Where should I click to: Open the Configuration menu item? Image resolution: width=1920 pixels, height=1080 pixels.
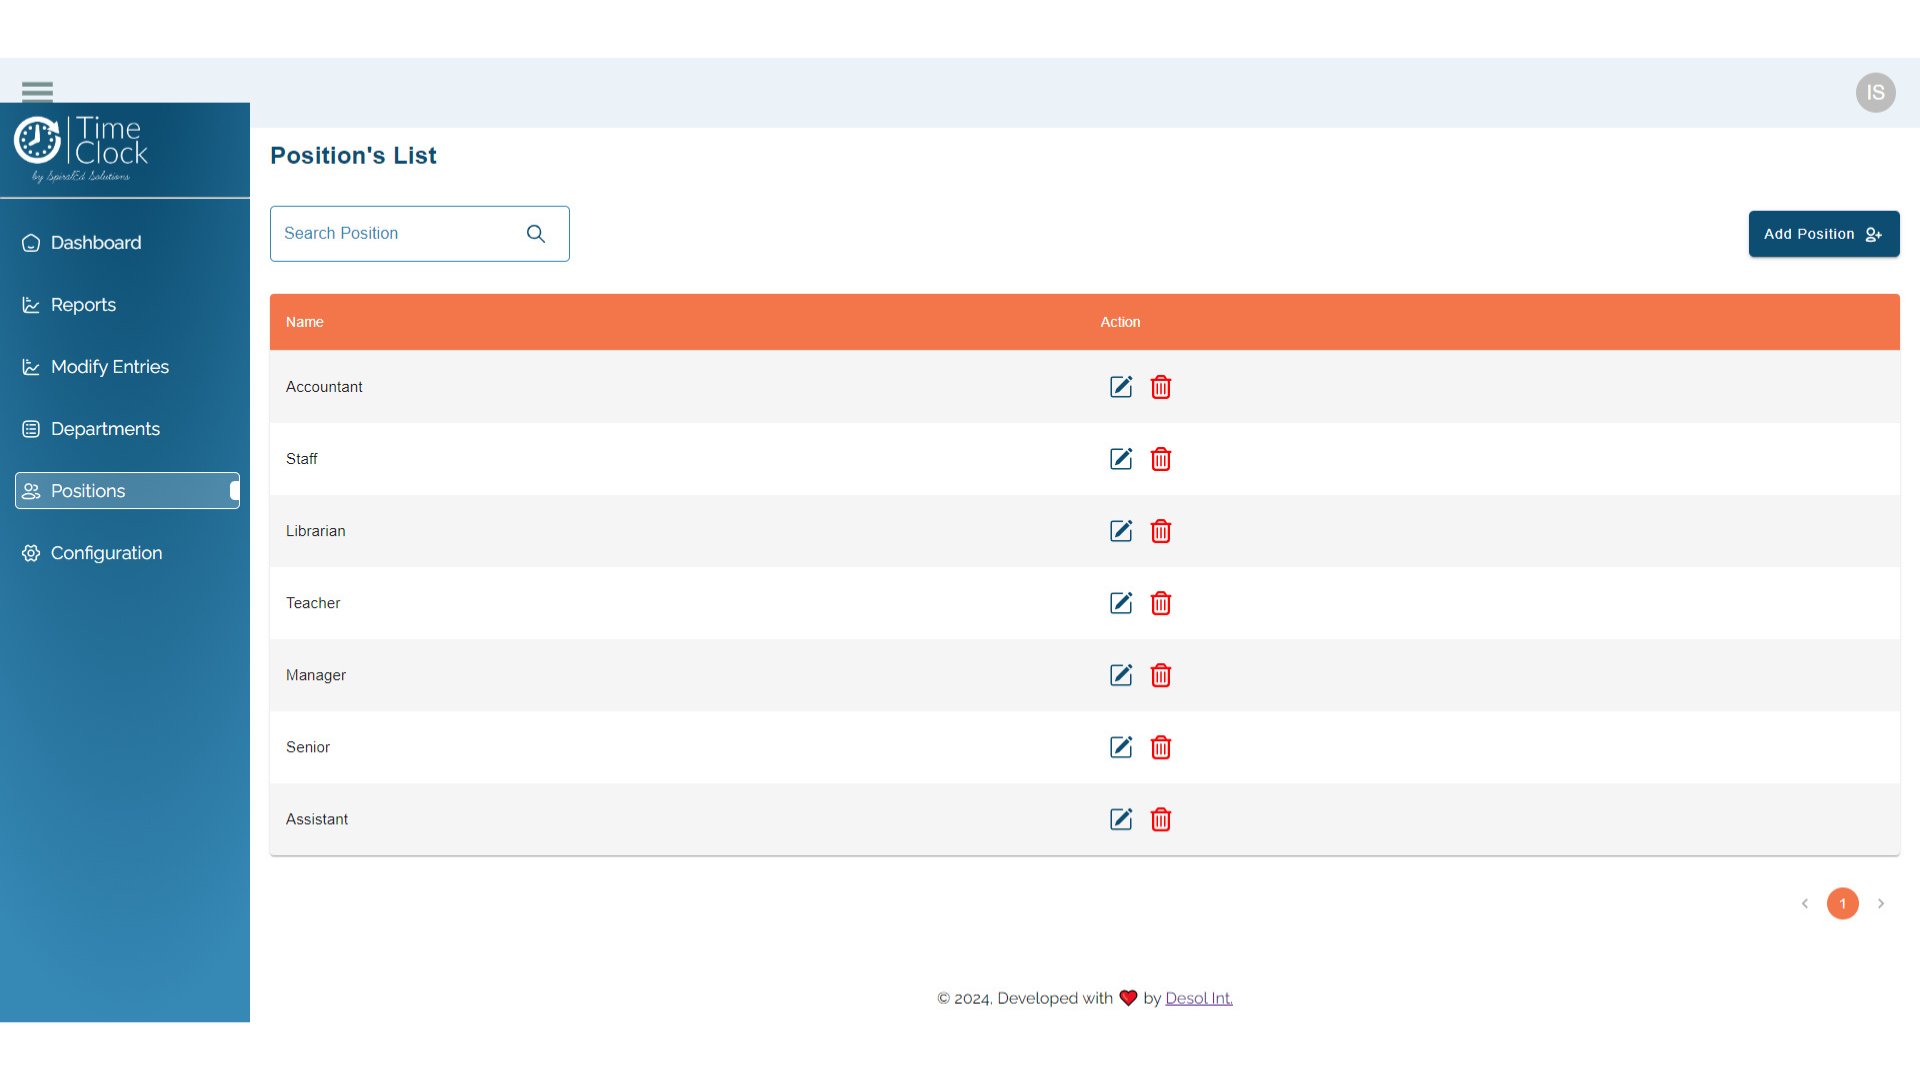click(106, 553)
